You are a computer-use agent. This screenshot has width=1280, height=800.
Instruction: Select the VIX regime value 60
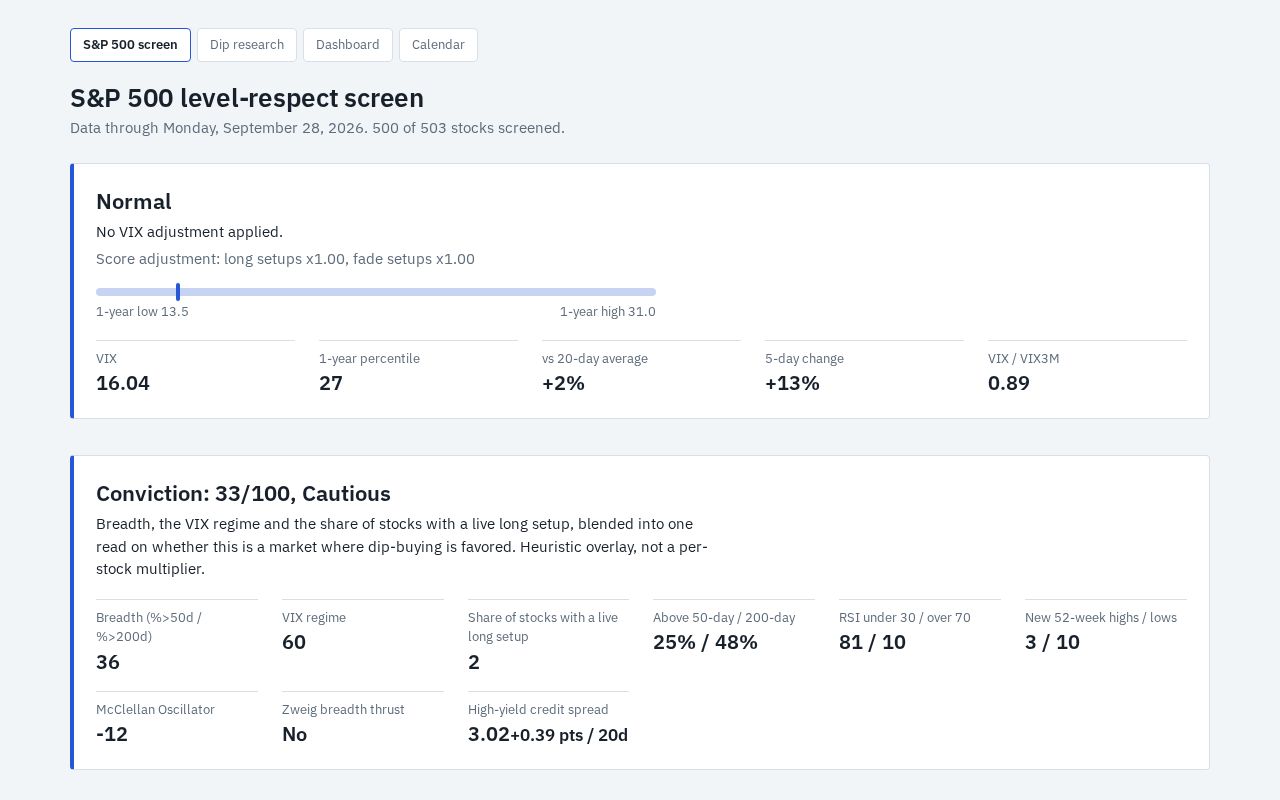click(294, 642)
